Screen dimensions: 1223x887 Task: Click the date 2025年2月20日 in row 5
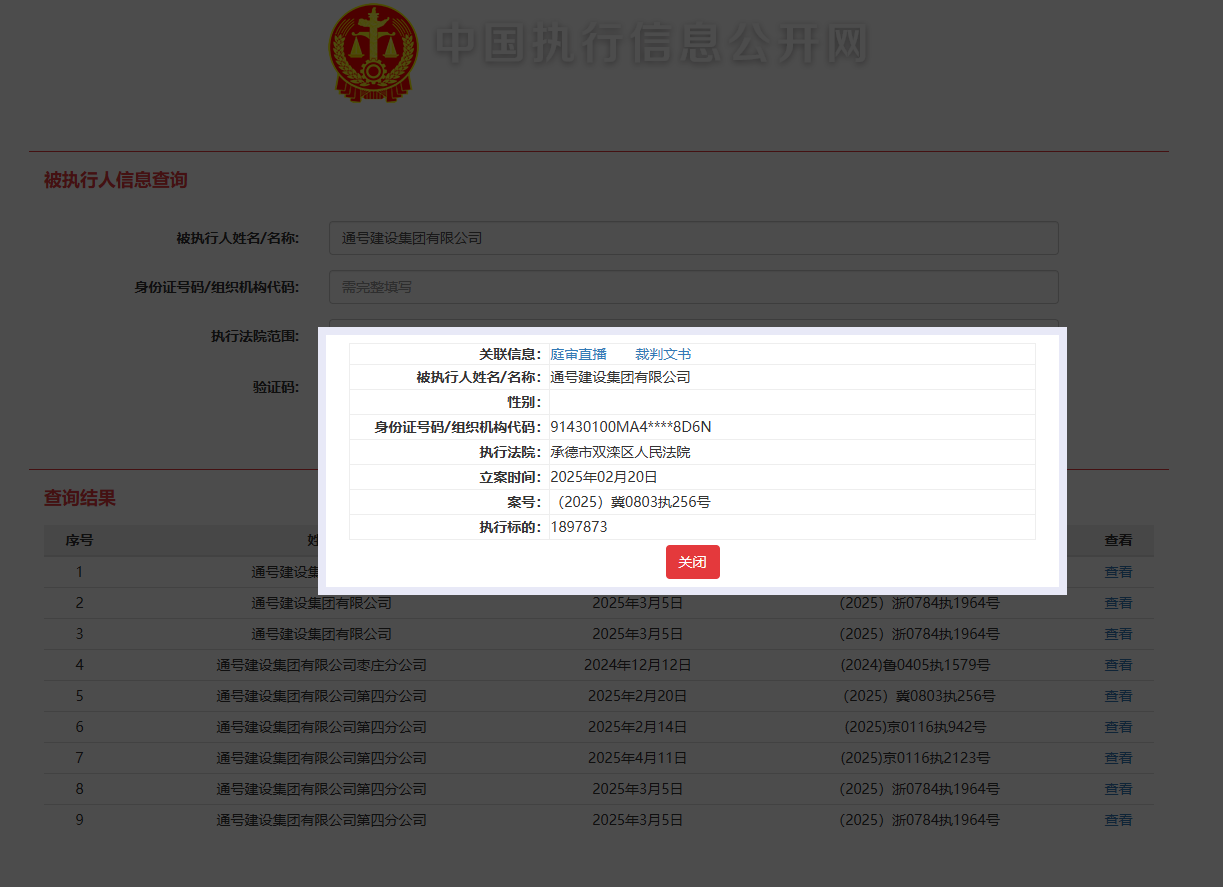(638, 696)
